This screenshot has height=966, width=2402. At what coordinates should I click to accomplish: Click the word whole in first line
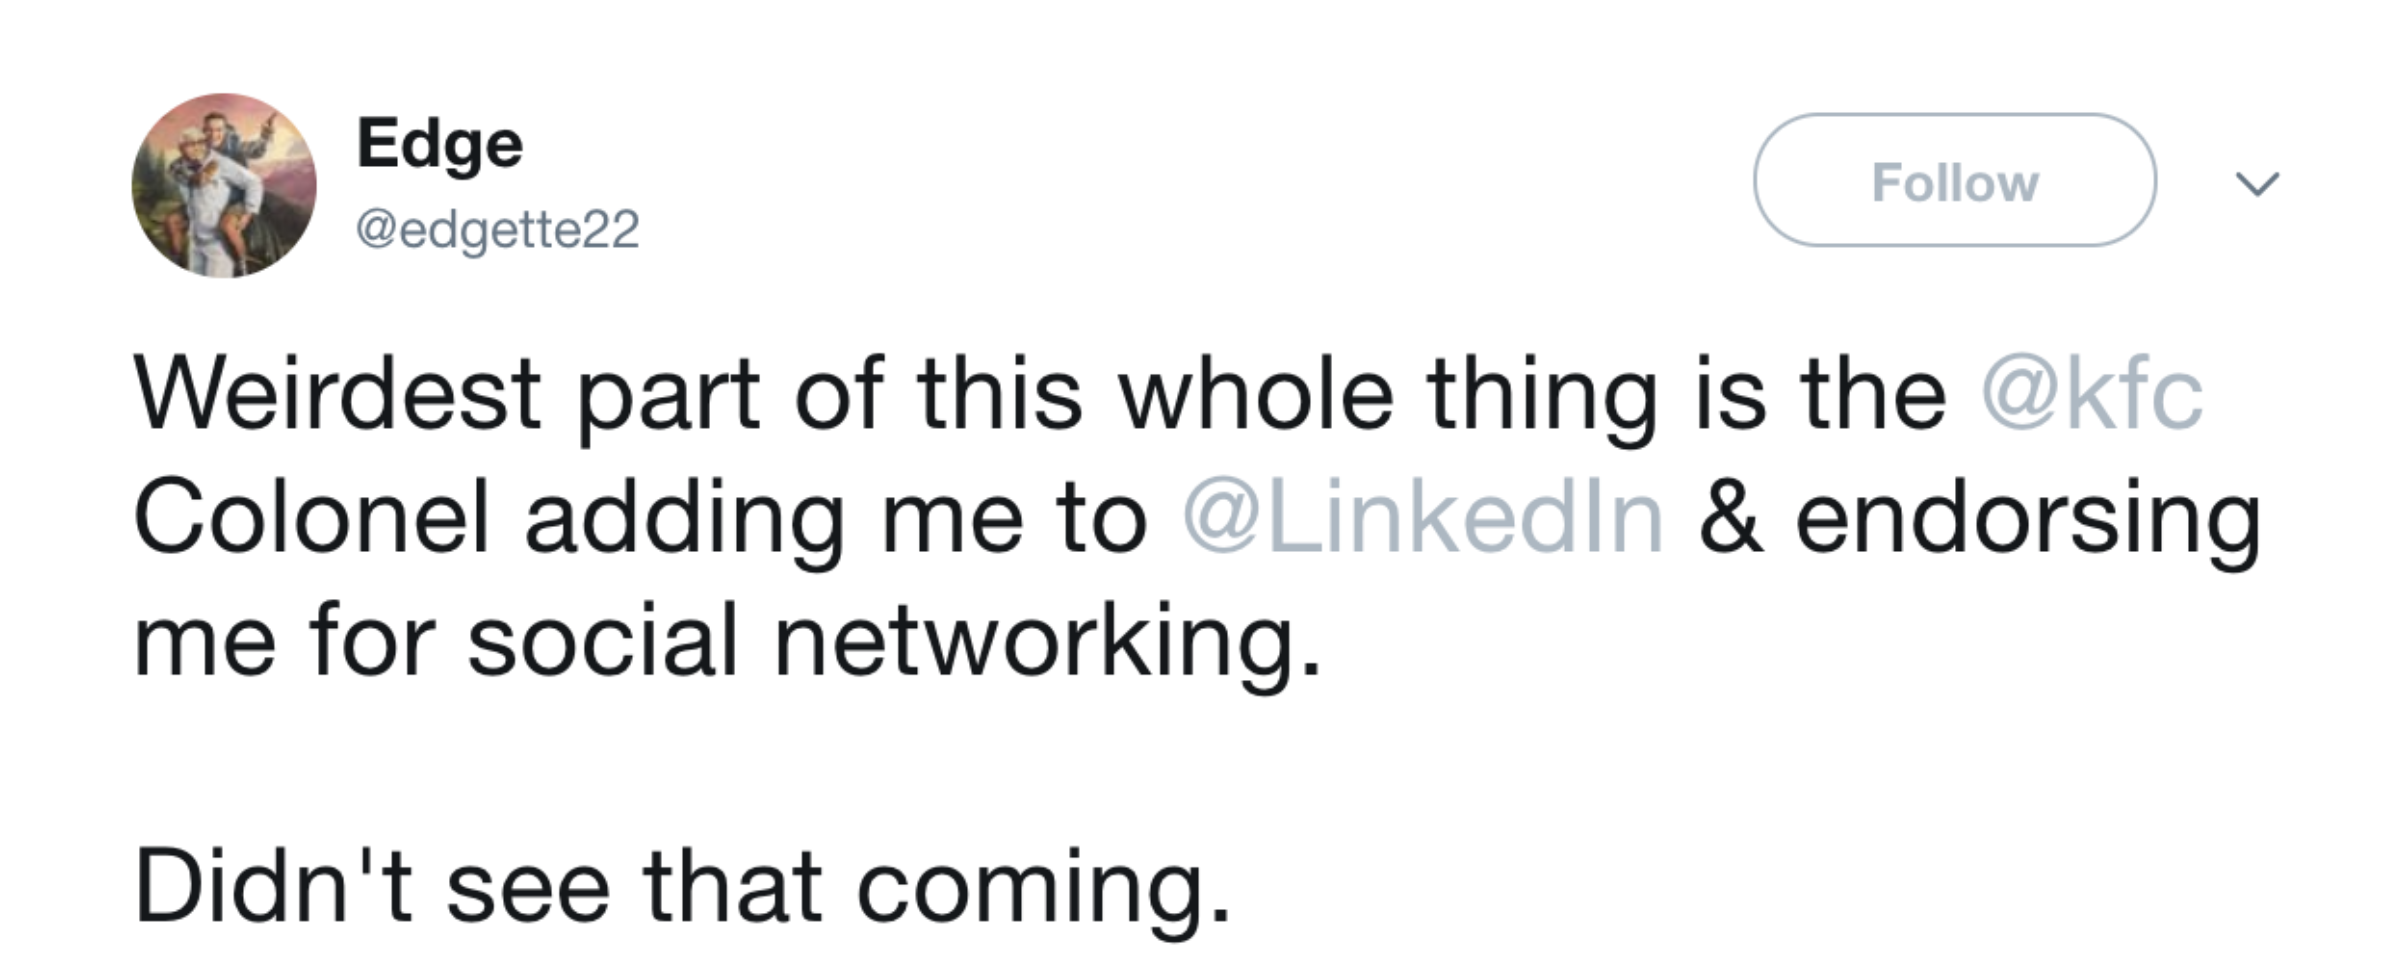click(1255, 394)
